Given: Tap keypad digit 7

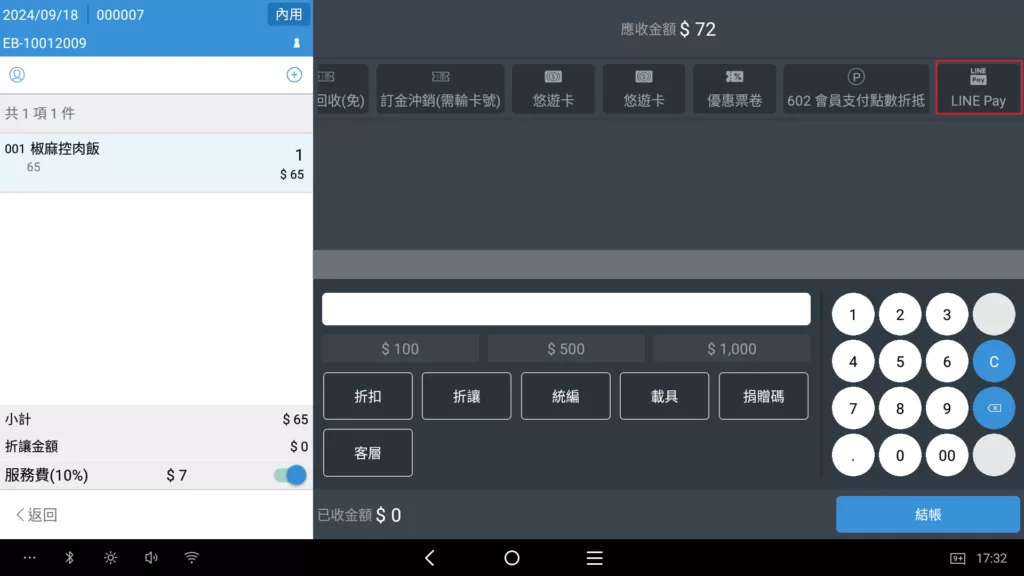Looking at the screenshot, I should click(x=853, y=408).
